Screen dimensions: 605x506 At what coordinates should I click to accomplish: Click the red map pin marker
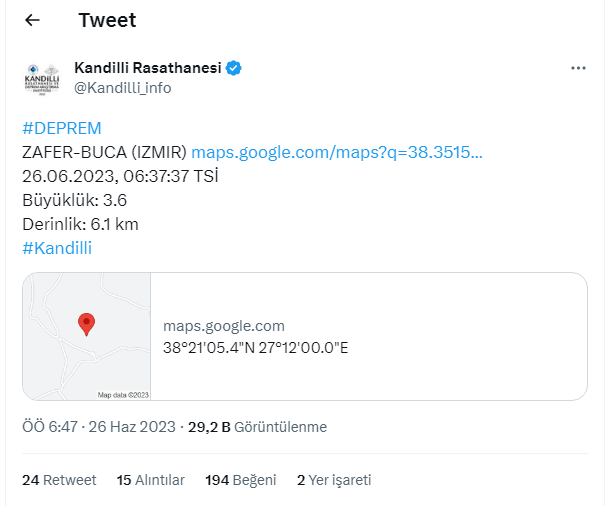tap(86, 323)
